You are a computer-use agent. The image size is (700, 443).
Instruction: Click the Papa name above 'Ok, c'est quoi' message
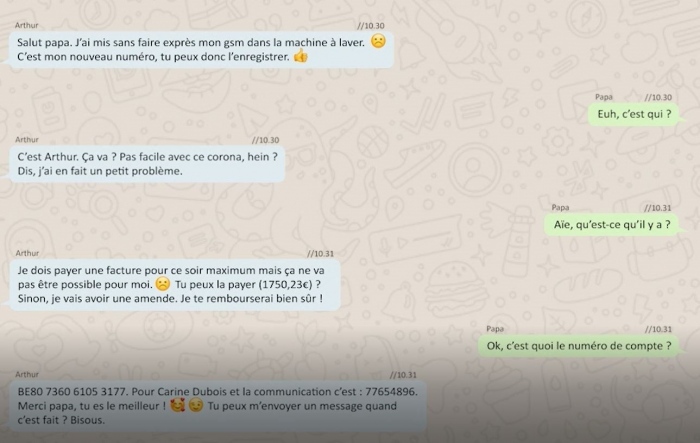495,329
